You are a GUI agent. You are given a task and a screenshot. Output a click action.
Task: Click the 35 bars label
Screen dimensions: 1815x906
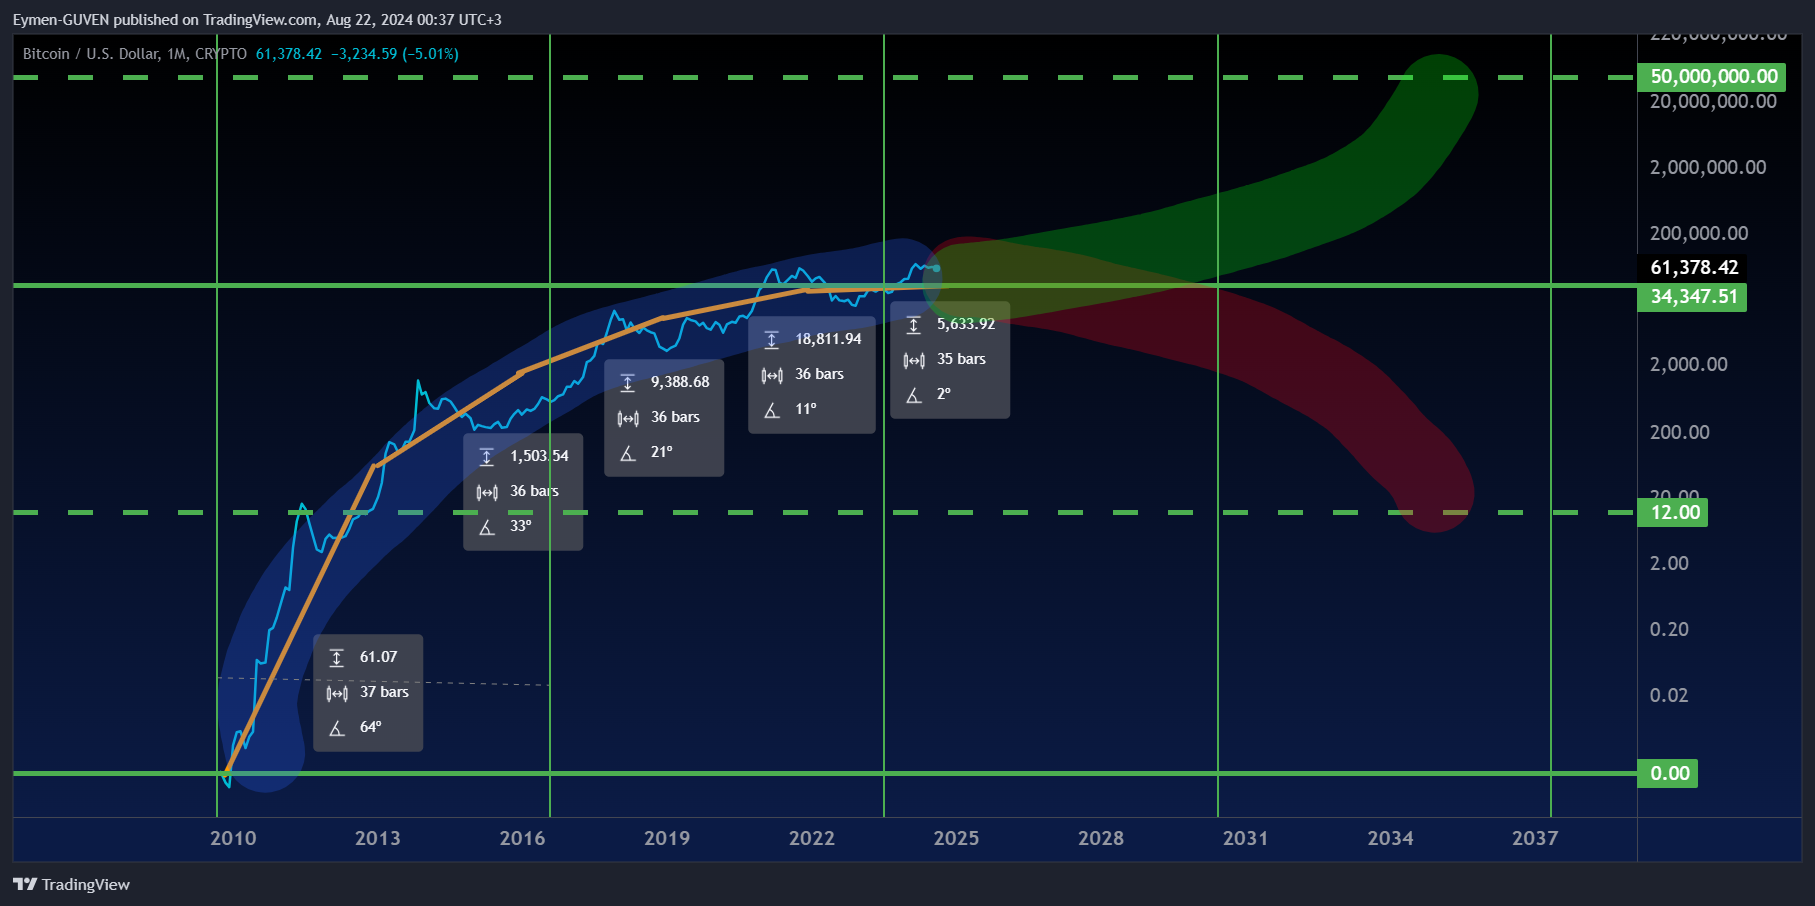[961, 359]
